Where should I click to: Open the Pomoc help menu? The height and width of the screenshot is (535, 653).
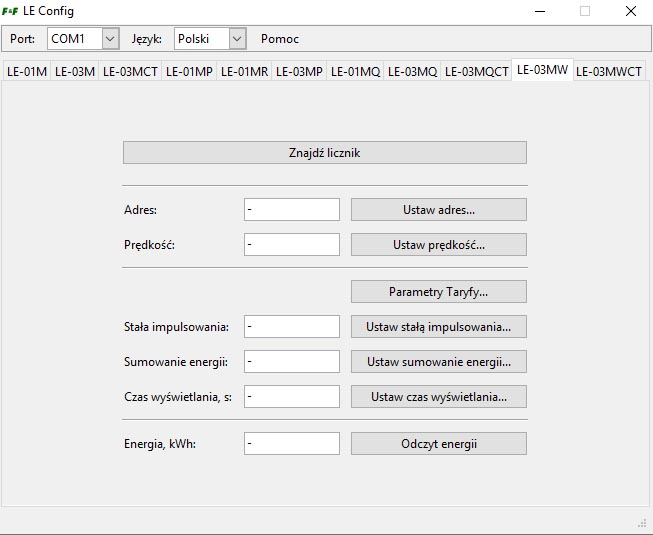pos(280,39)
